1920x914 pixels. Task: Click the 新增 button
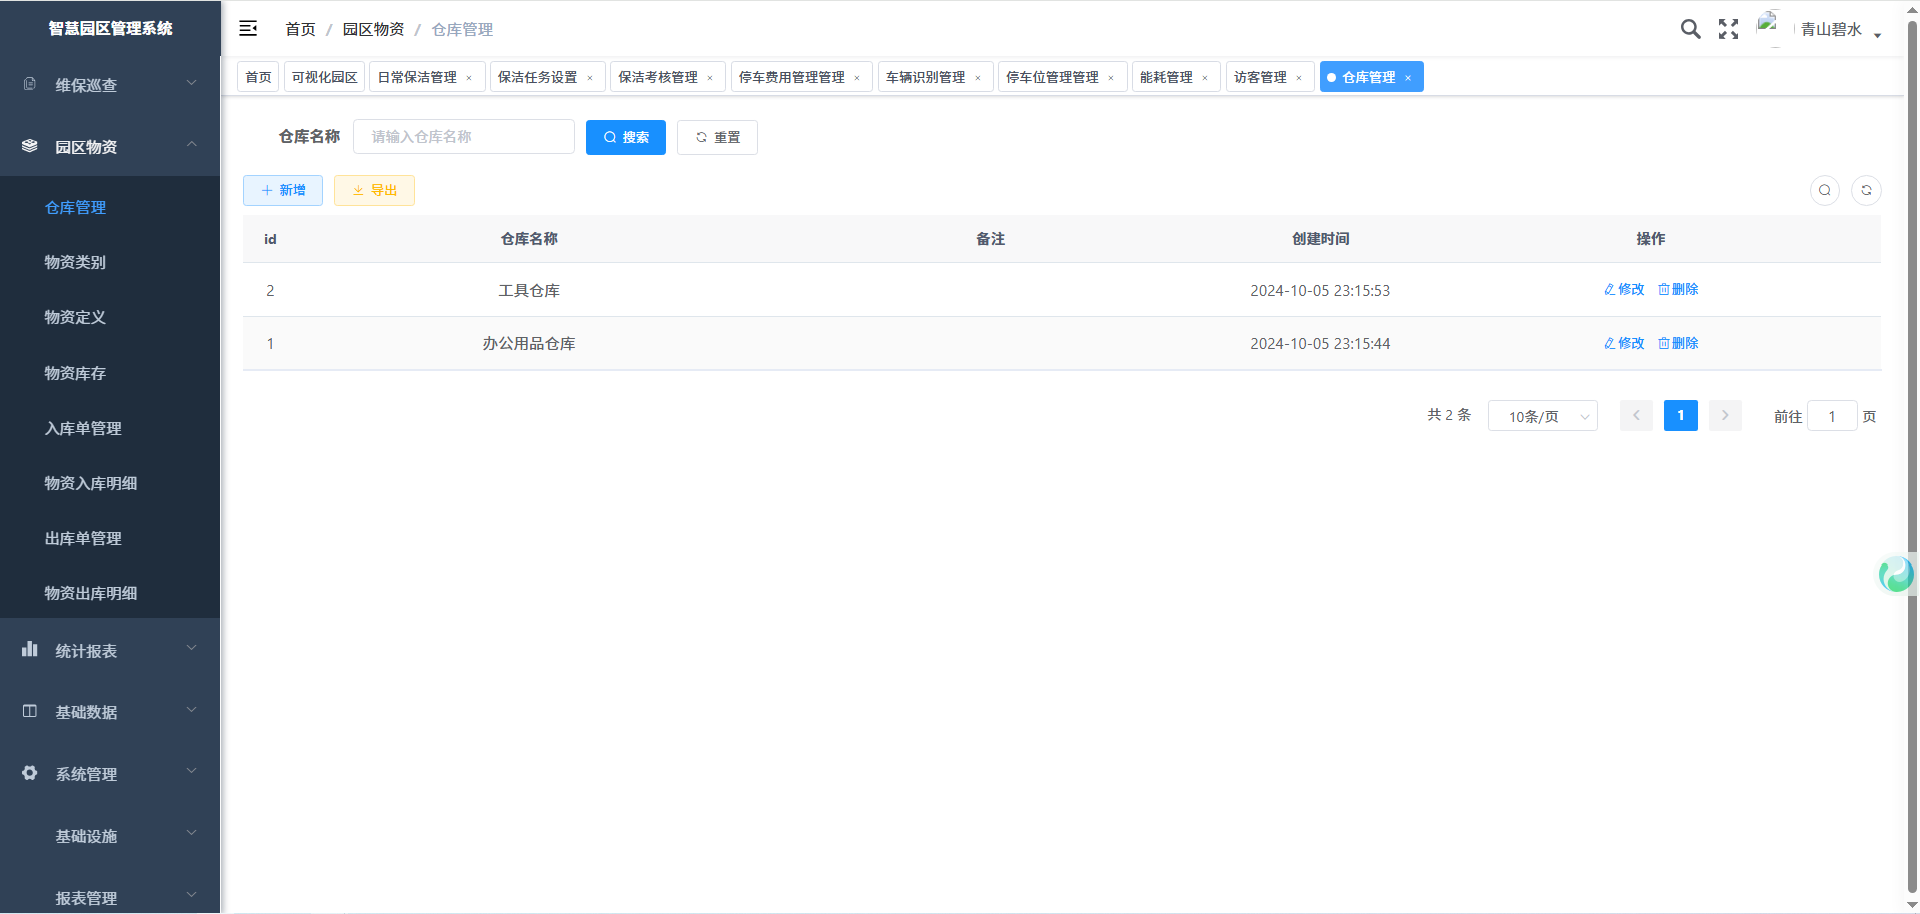283,190
